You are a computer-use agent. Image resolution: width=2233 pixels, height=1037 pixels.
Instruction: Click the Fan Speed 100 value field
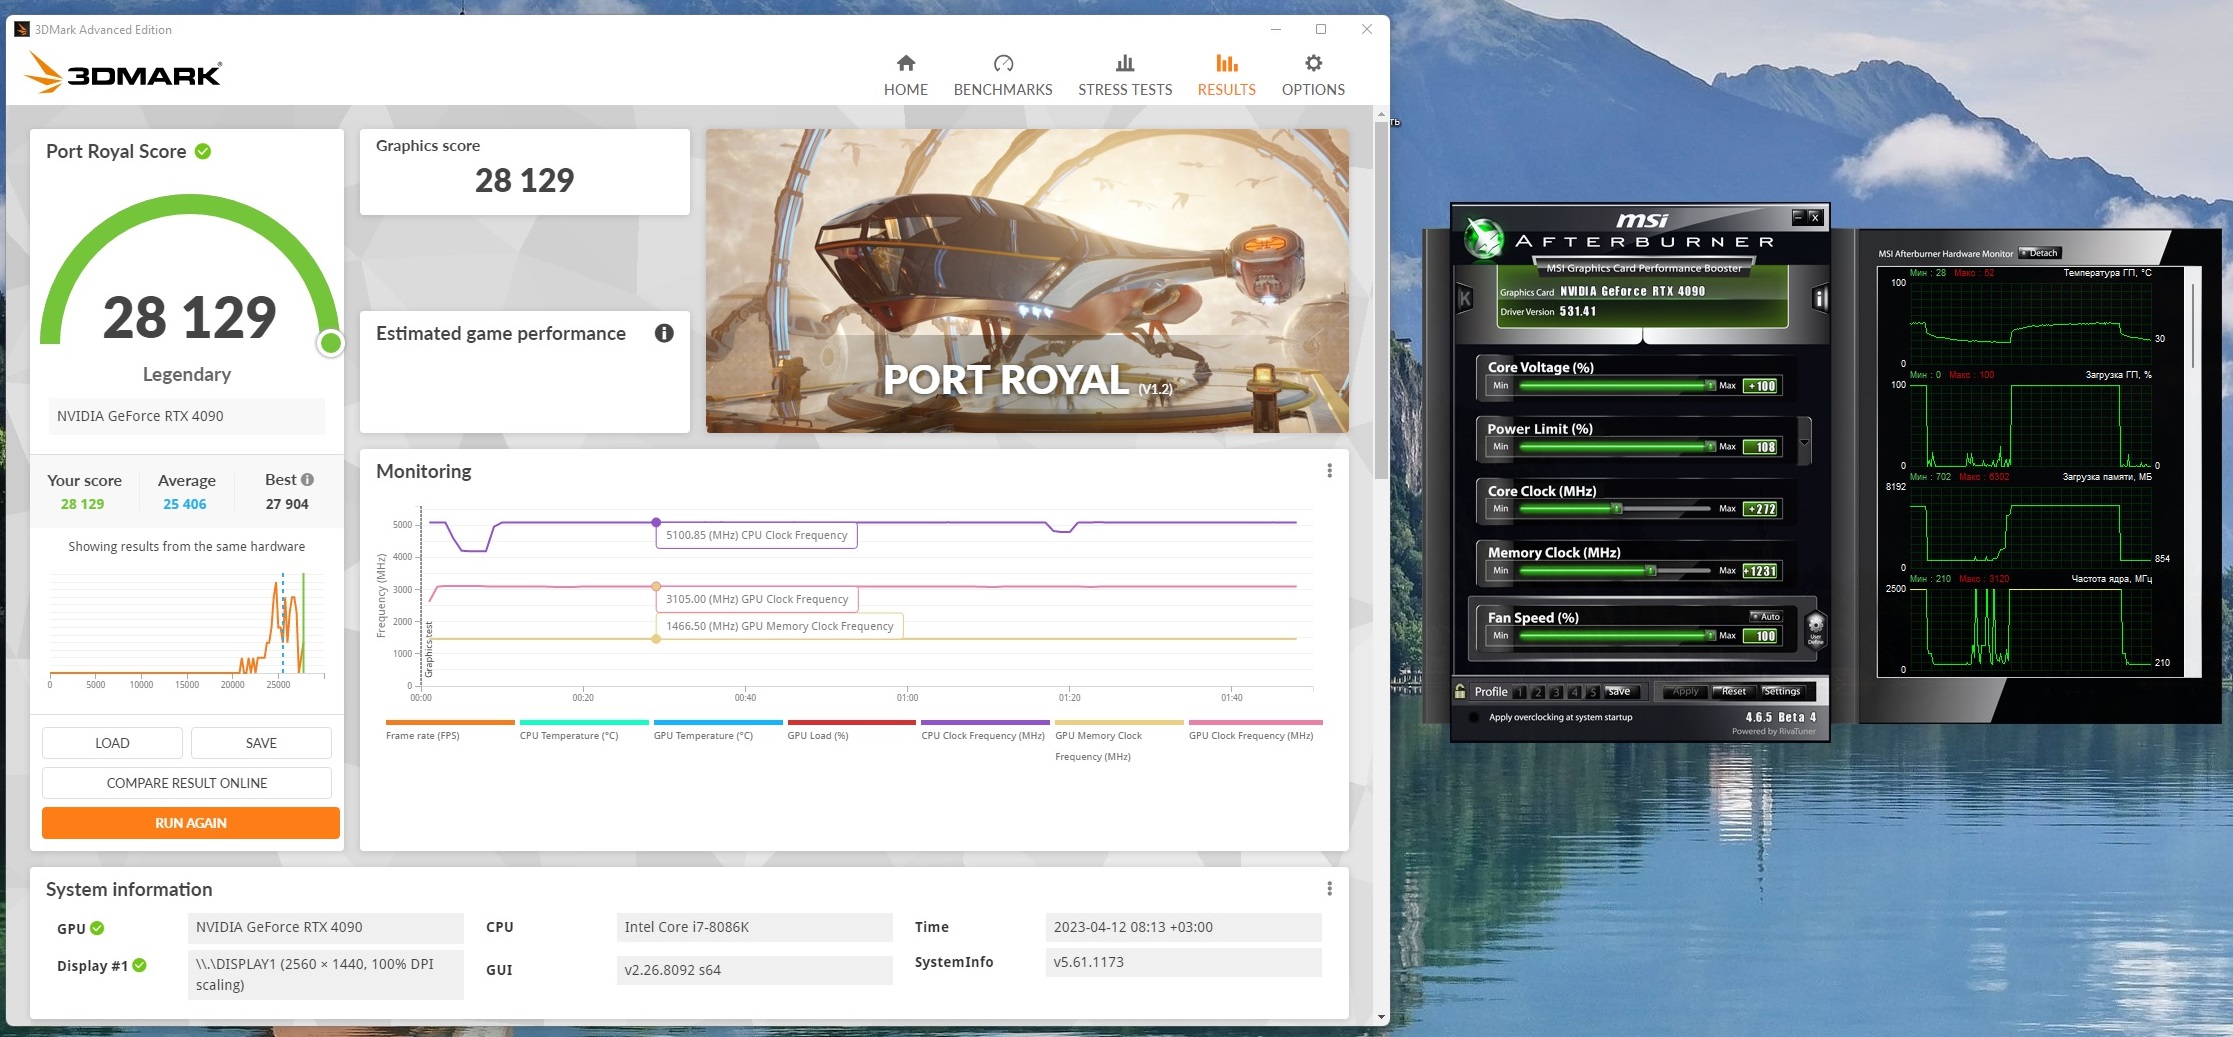(x=1761, y=636)
